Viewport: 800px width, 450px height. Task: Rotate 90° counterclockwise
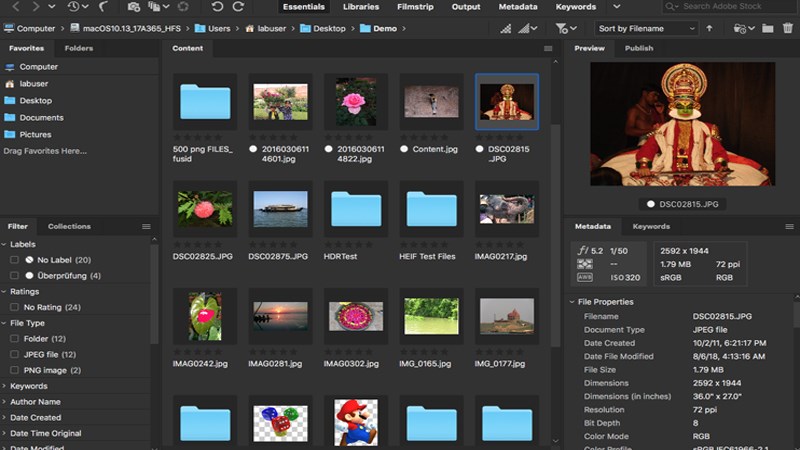(x=217, y=7)
